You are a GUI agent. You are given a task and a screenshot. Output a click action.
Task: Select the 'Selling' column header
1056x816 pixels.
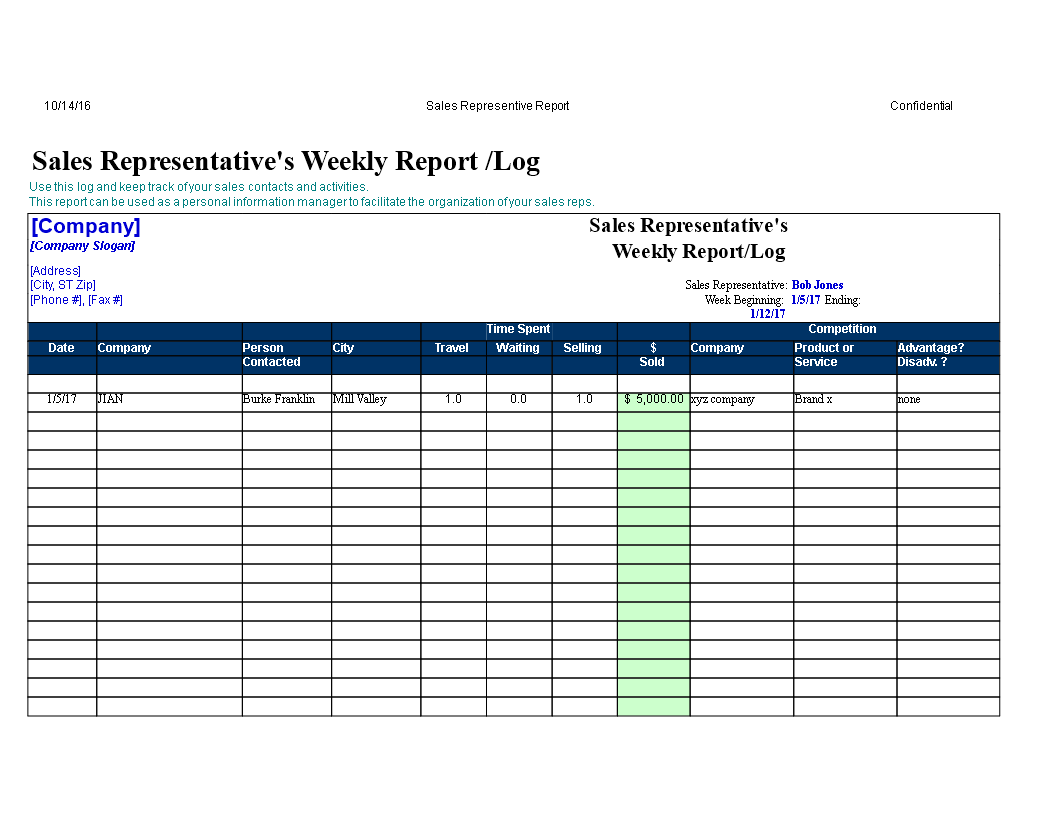point(583,347)
